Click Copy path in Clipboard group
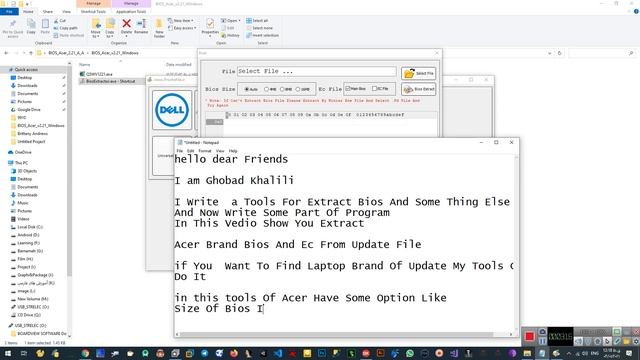The width and height of the screenshot is (640, 360). [x=65, y=28]
